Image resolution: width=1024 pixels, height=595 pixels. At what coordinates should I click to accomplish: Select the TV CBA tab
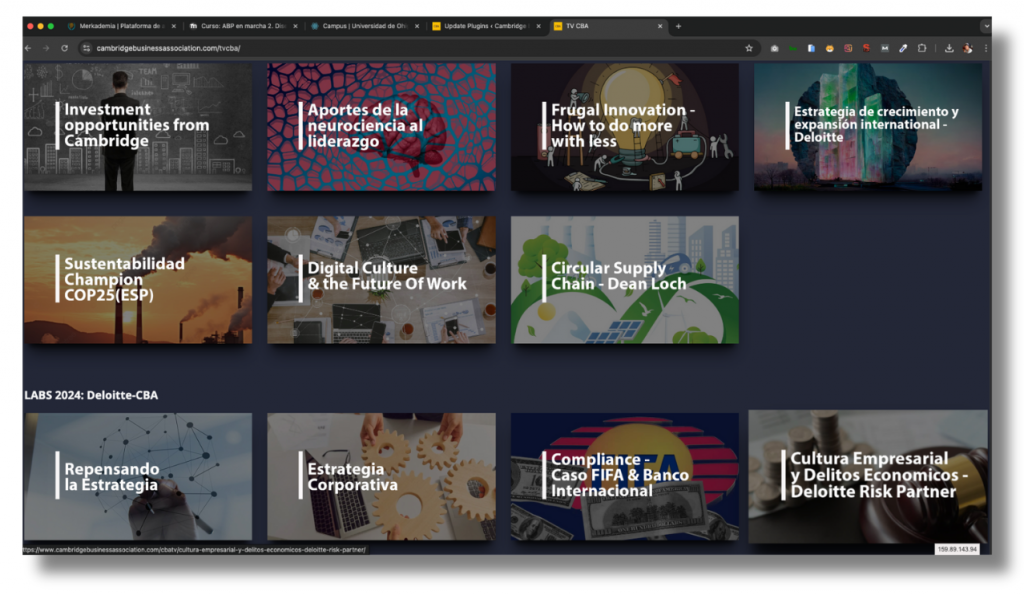click(x=607, y=26)
